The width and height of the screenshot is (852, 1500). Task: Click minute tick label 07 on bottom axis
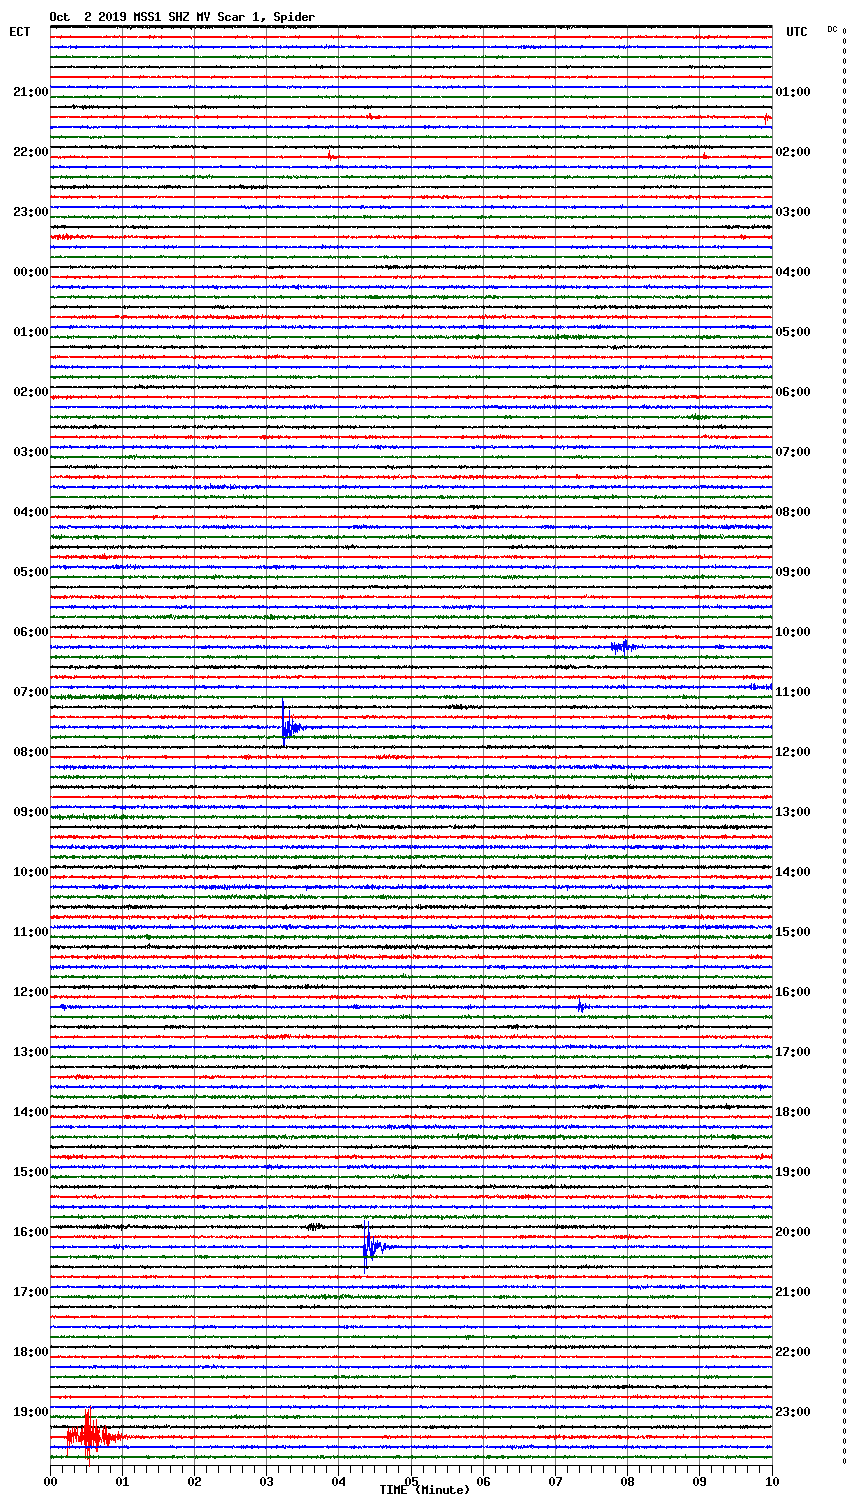tap(555, 1481)
